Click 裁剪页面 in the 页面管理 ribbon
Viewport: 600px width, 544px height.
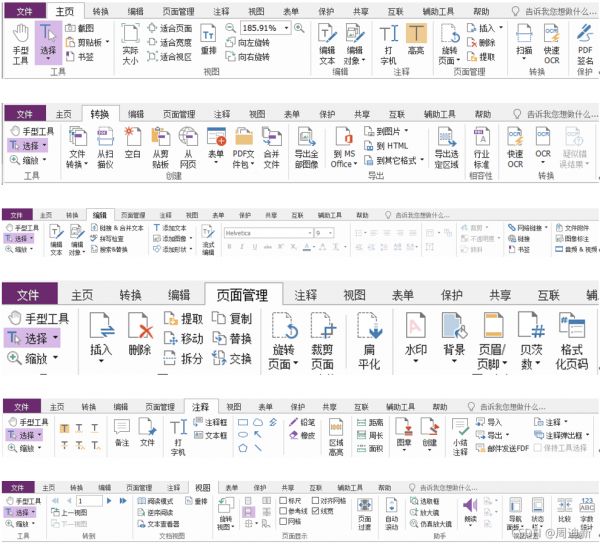tap(322, 341)
